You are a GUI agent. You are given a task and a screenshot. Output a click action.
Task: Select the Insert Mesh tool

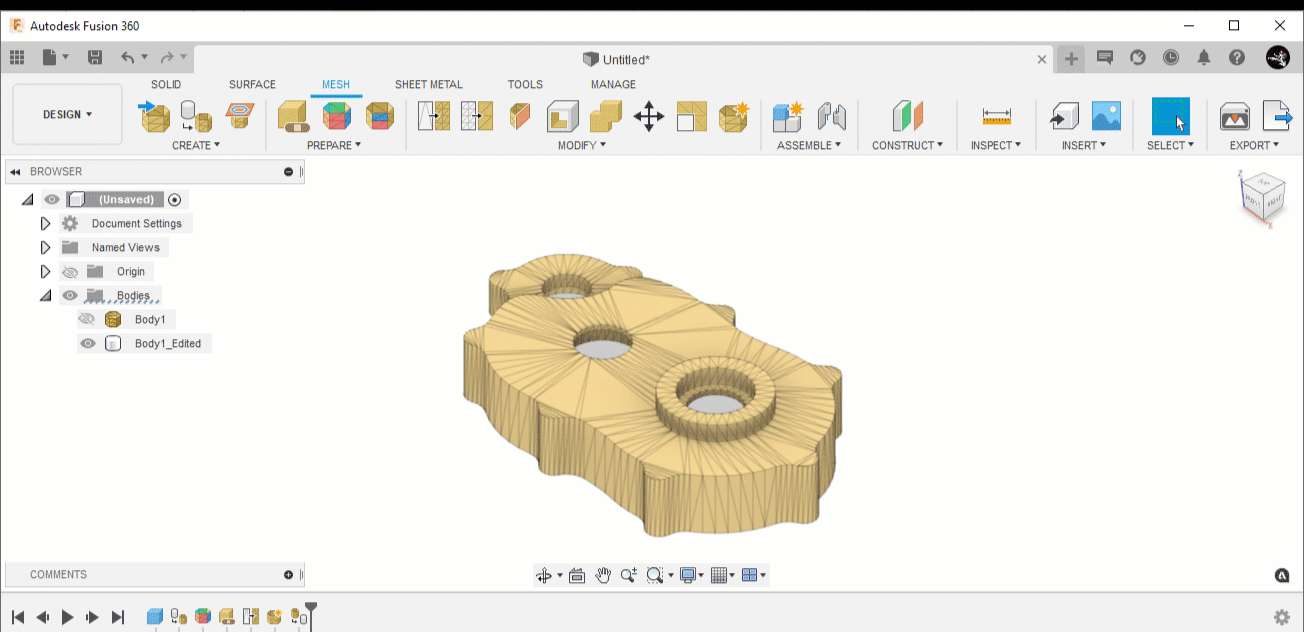coord(154,116)
